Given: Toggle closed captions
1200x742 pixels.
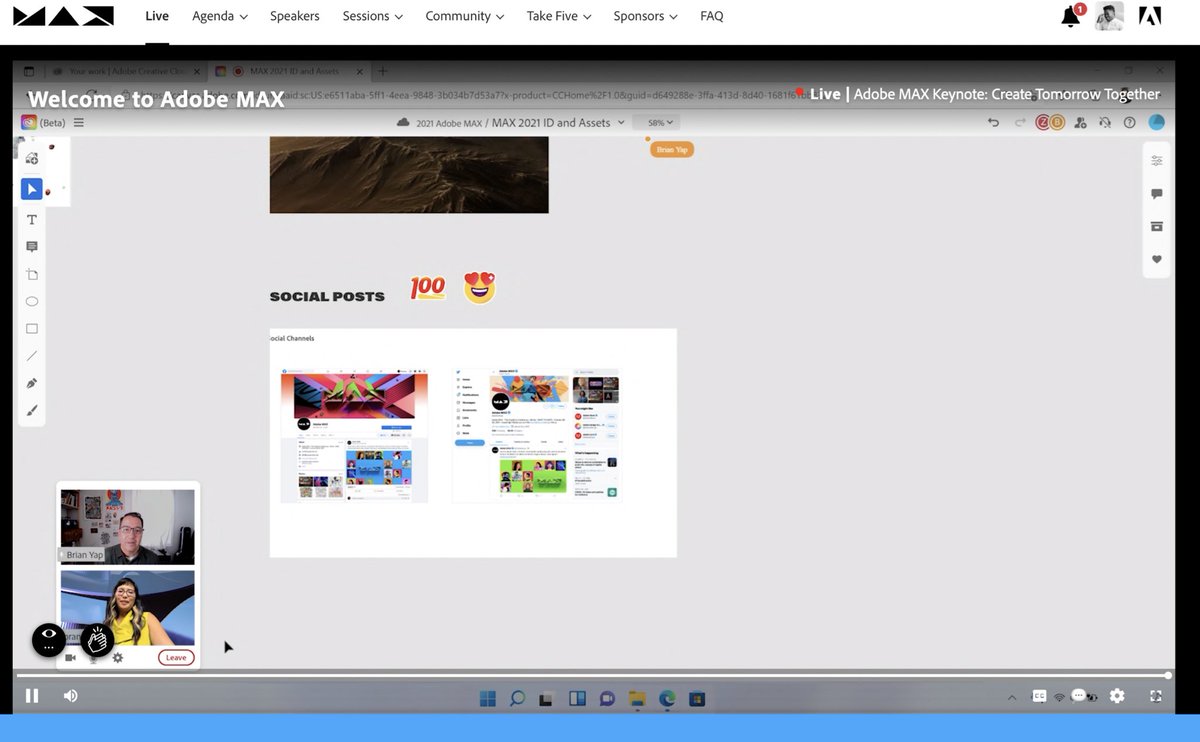Looking at the screenshot, I should [x=1040, y=696].
